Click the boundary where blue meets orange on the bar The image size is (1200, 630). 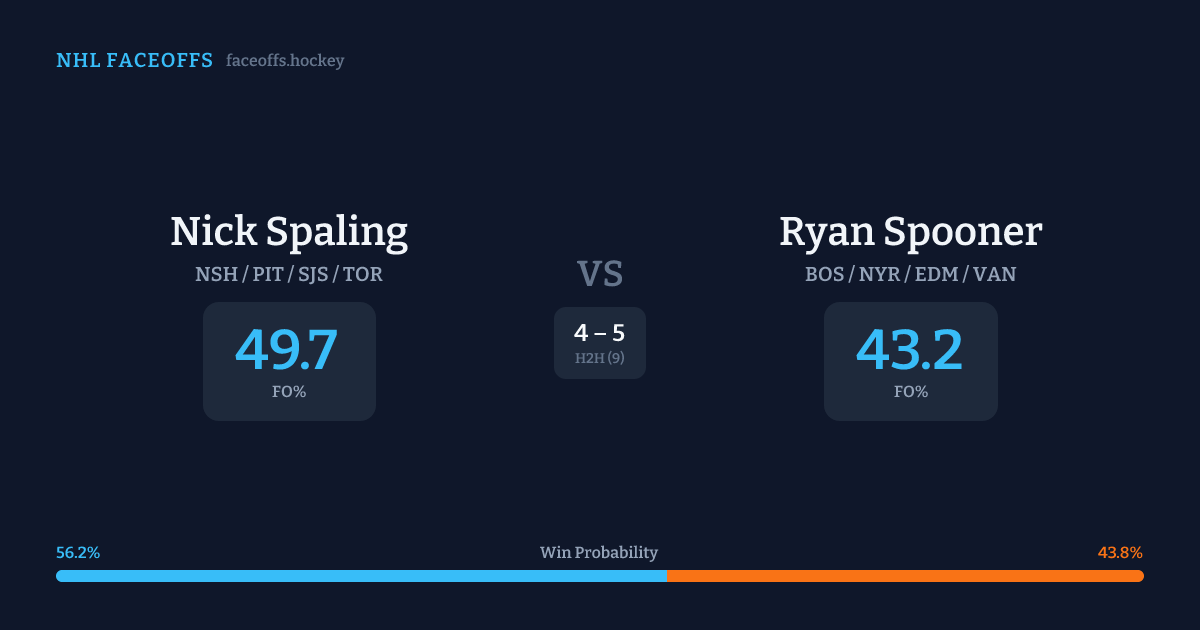667,576
